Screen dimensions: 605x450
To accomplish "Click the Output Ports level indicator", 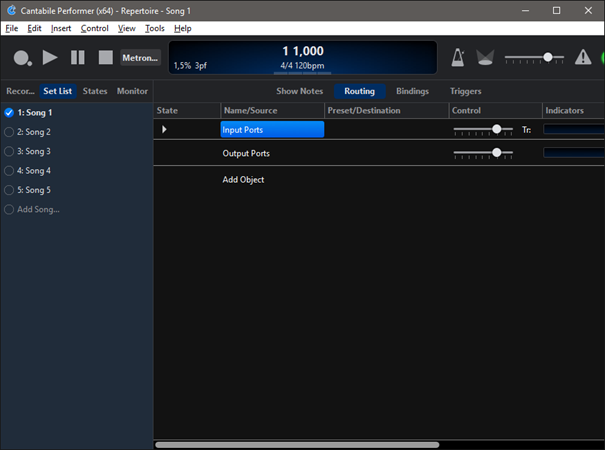I will pyautogui.click(x=574, y=153).
